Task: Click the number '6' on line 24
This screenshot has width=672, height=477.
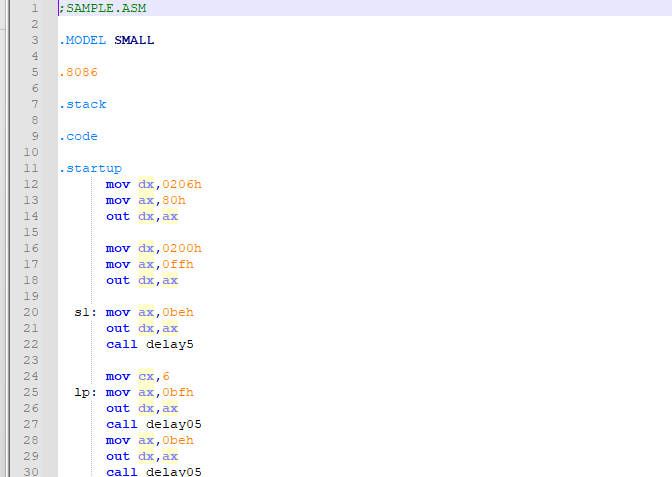Action: [166, 376]
